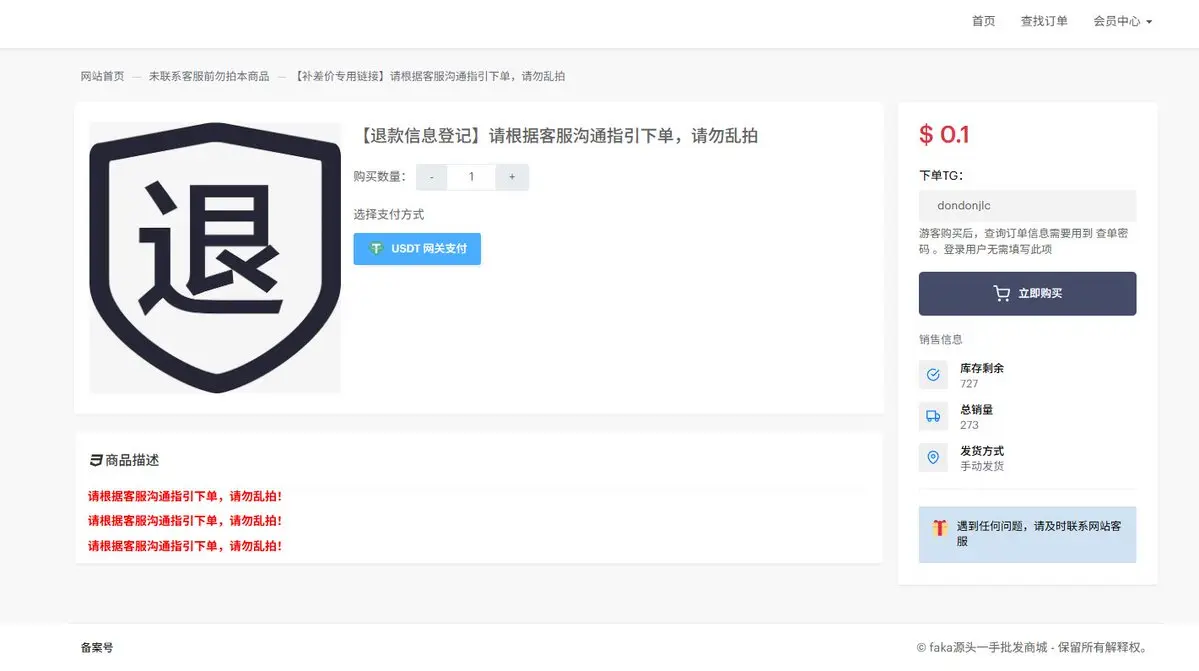Viewport: 1199px width, 671px height.
Task: Click the 下单TG input field
Action: click(x=1027, y=206)
